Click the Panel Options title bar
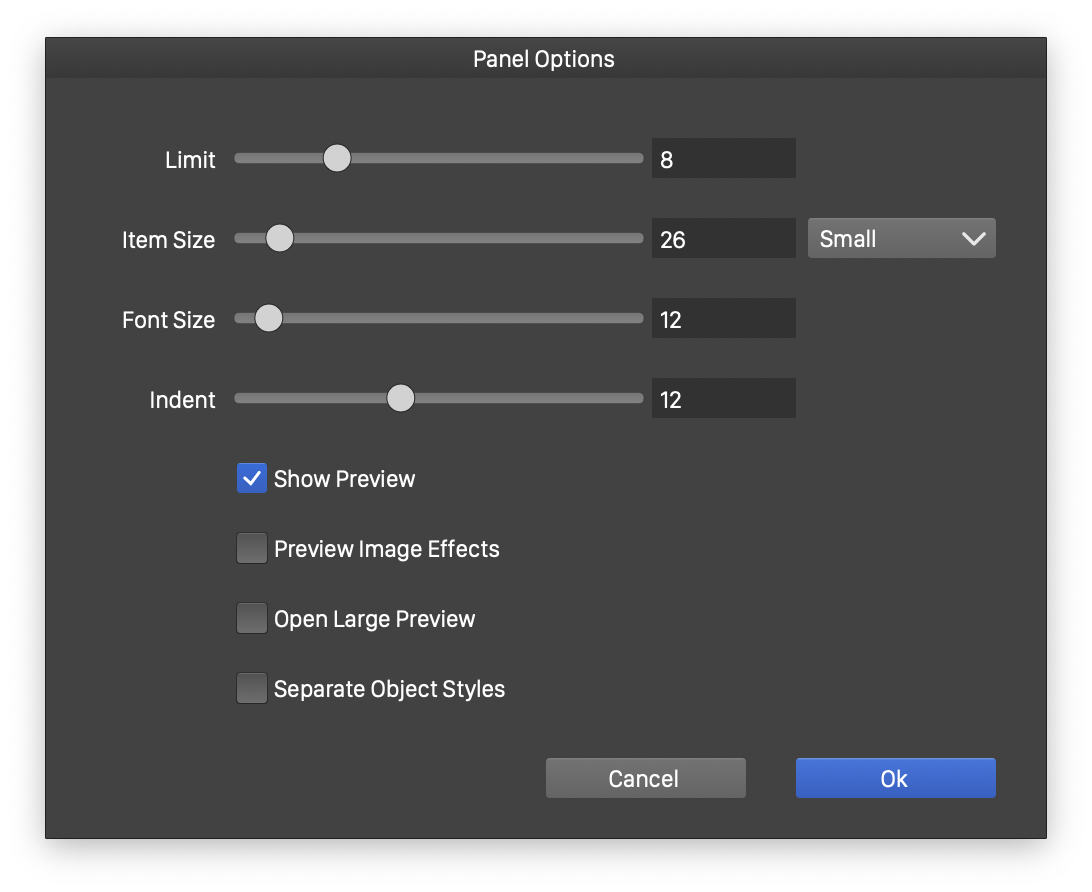Image resolution: width=1092 pixels, height=892 pixels. tap(544, 59)
